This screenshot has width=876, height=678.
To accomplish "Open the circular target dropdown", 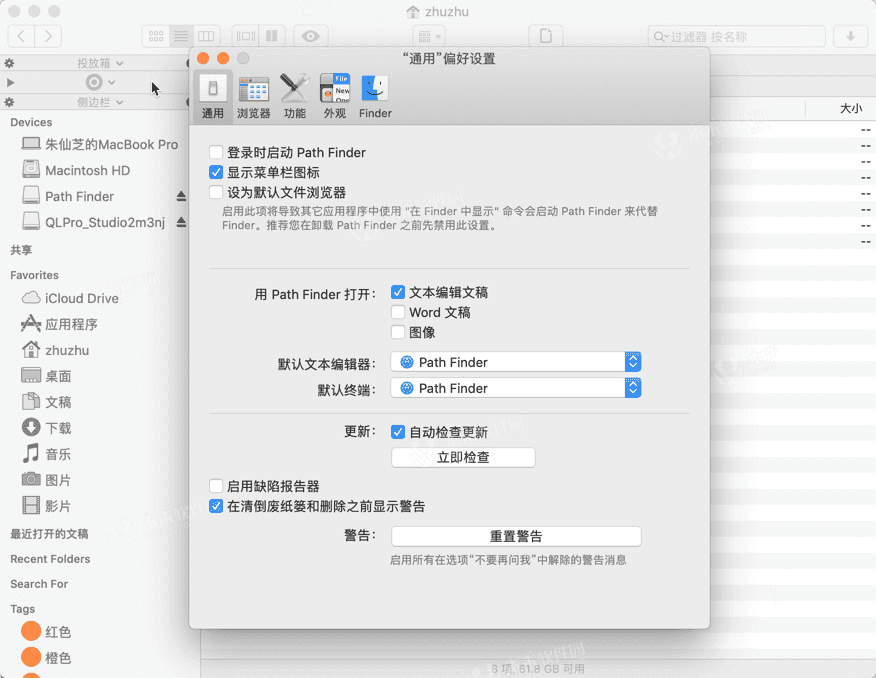I will click(x=101, y=83).
